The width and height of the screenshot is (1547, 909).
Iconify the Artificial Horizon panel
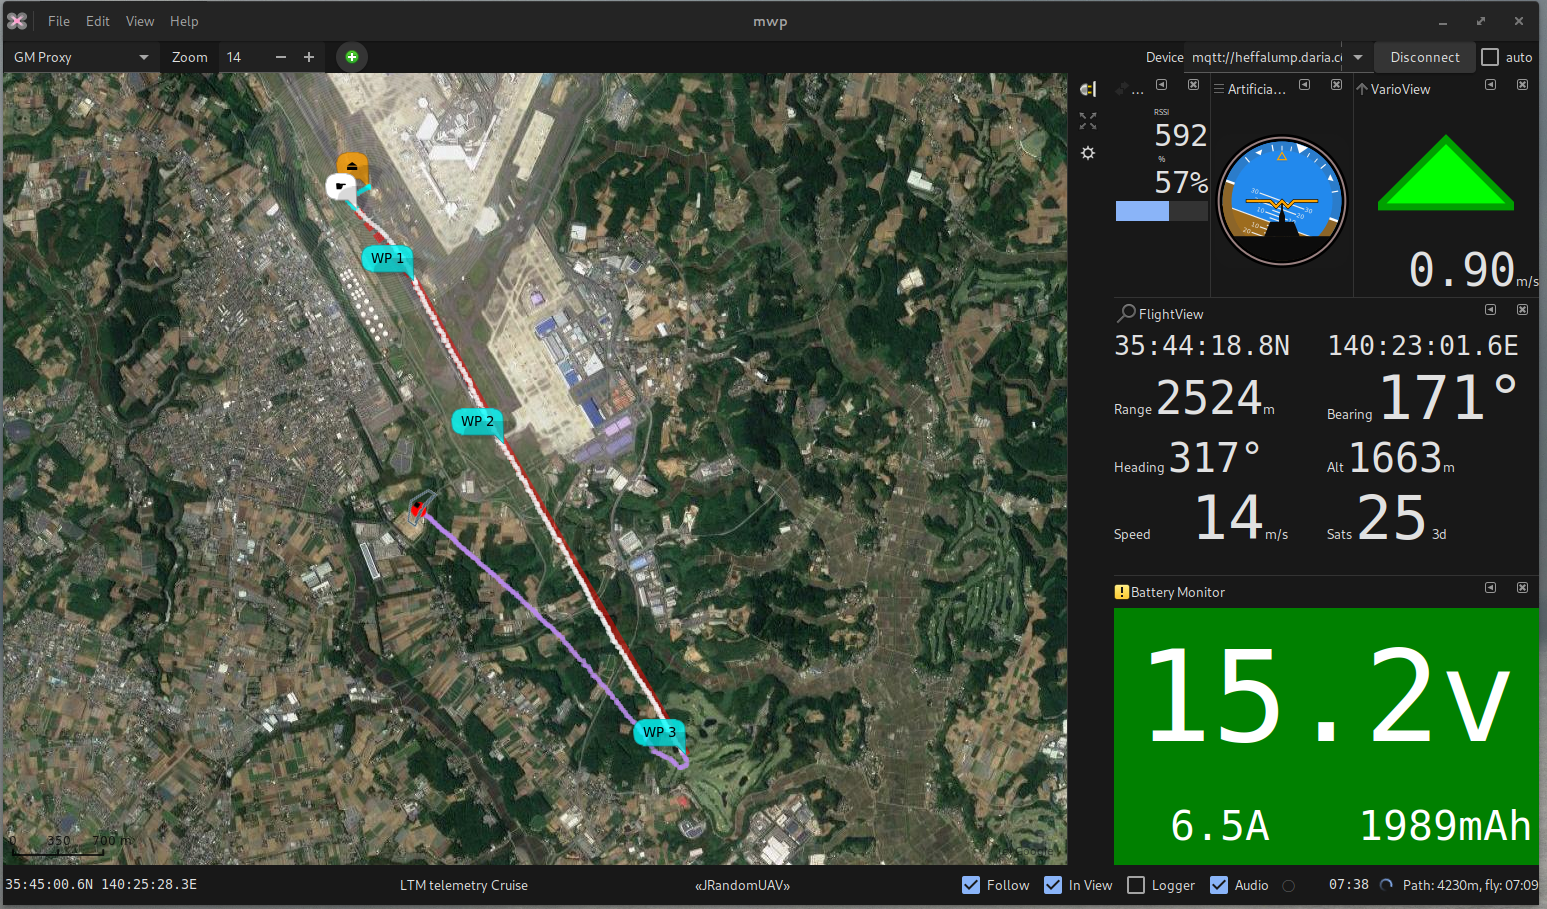tap(1304, 85)
